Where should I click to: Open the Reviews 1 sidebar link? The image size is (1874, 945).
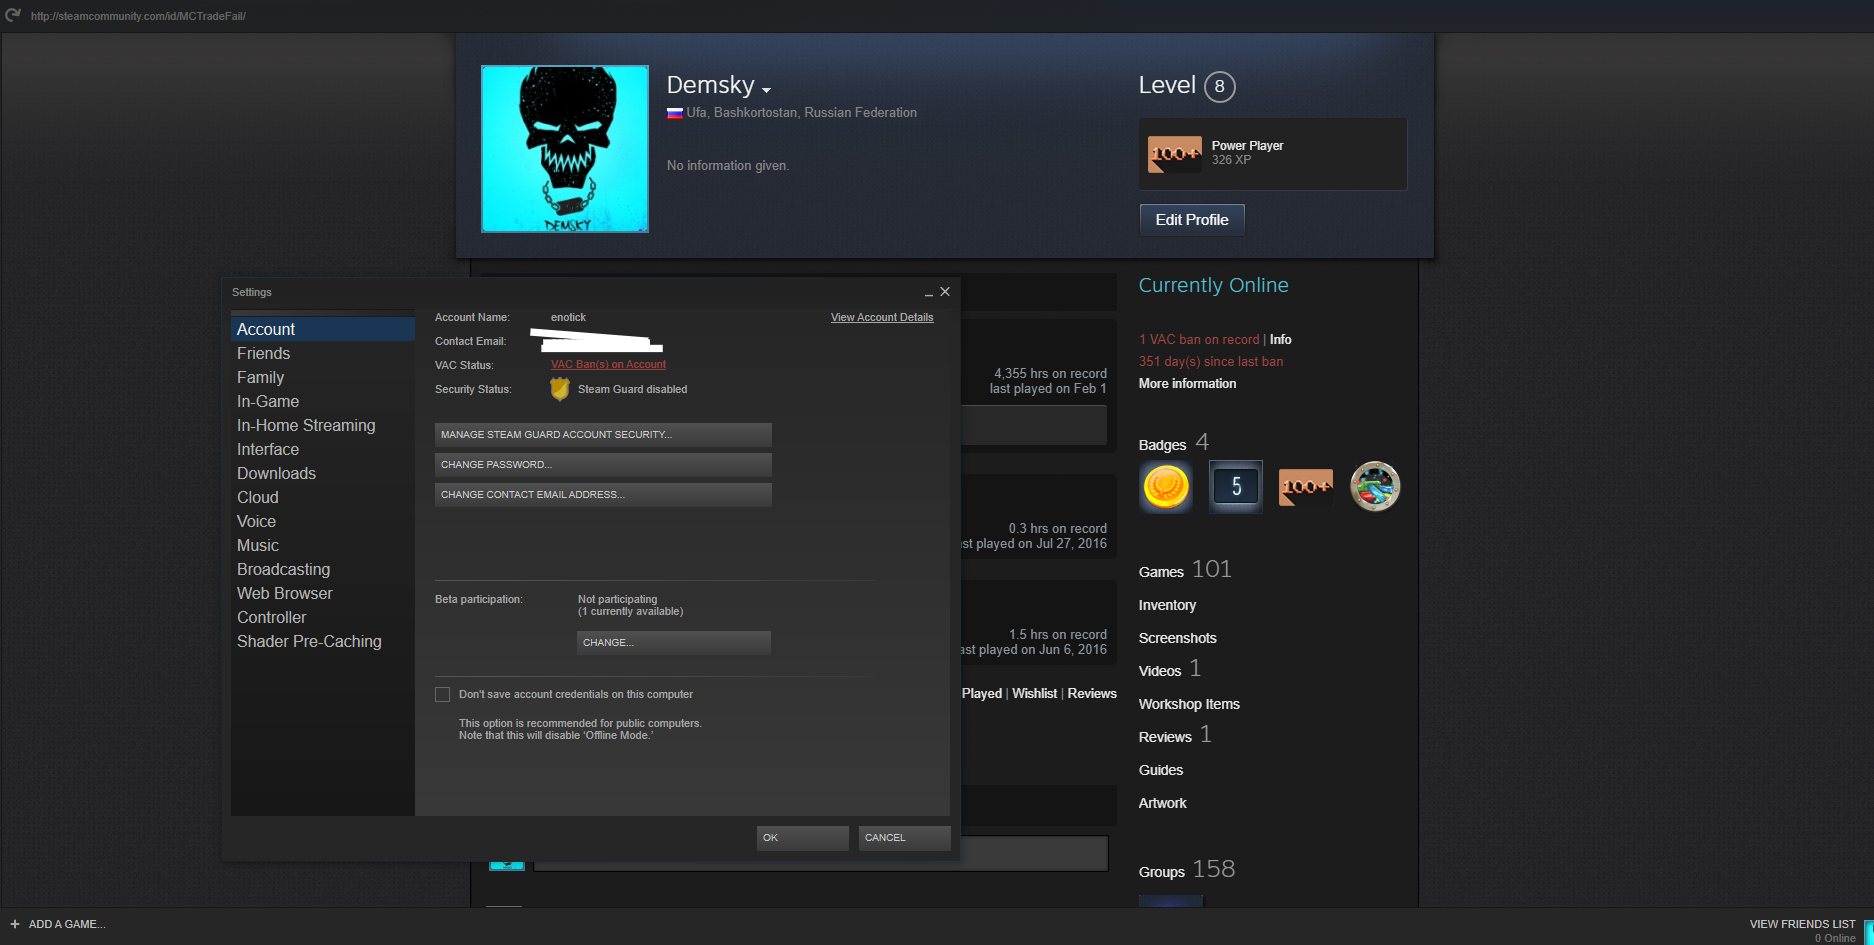tap(1175, 735)
